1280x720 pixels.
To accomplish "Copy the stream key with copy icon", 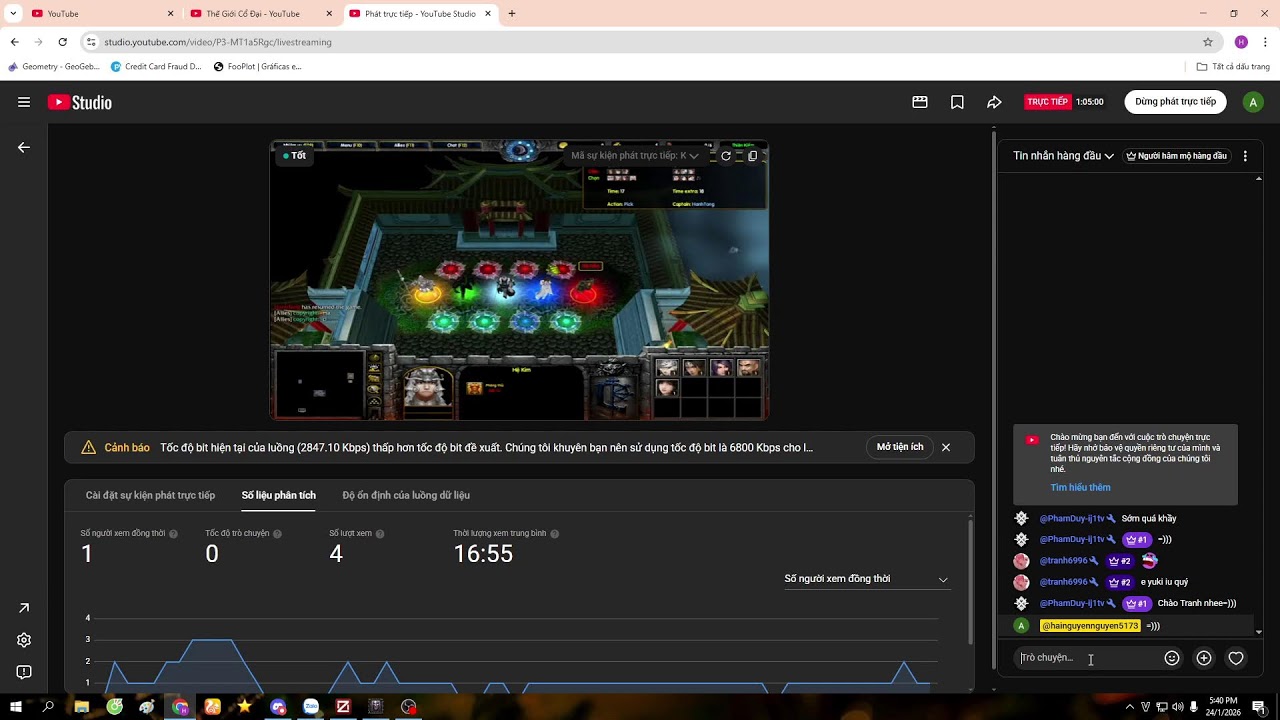I will 753,156.
